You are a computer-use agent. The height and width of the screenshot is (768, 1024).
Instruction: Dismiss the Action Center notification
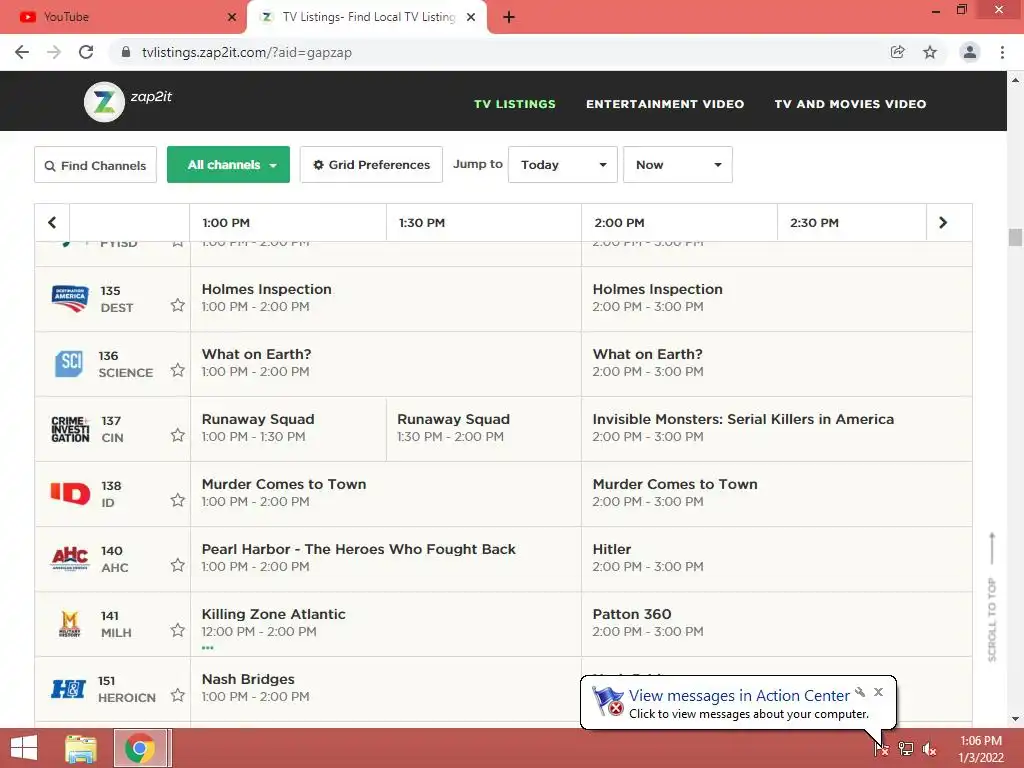pos(878,692)
